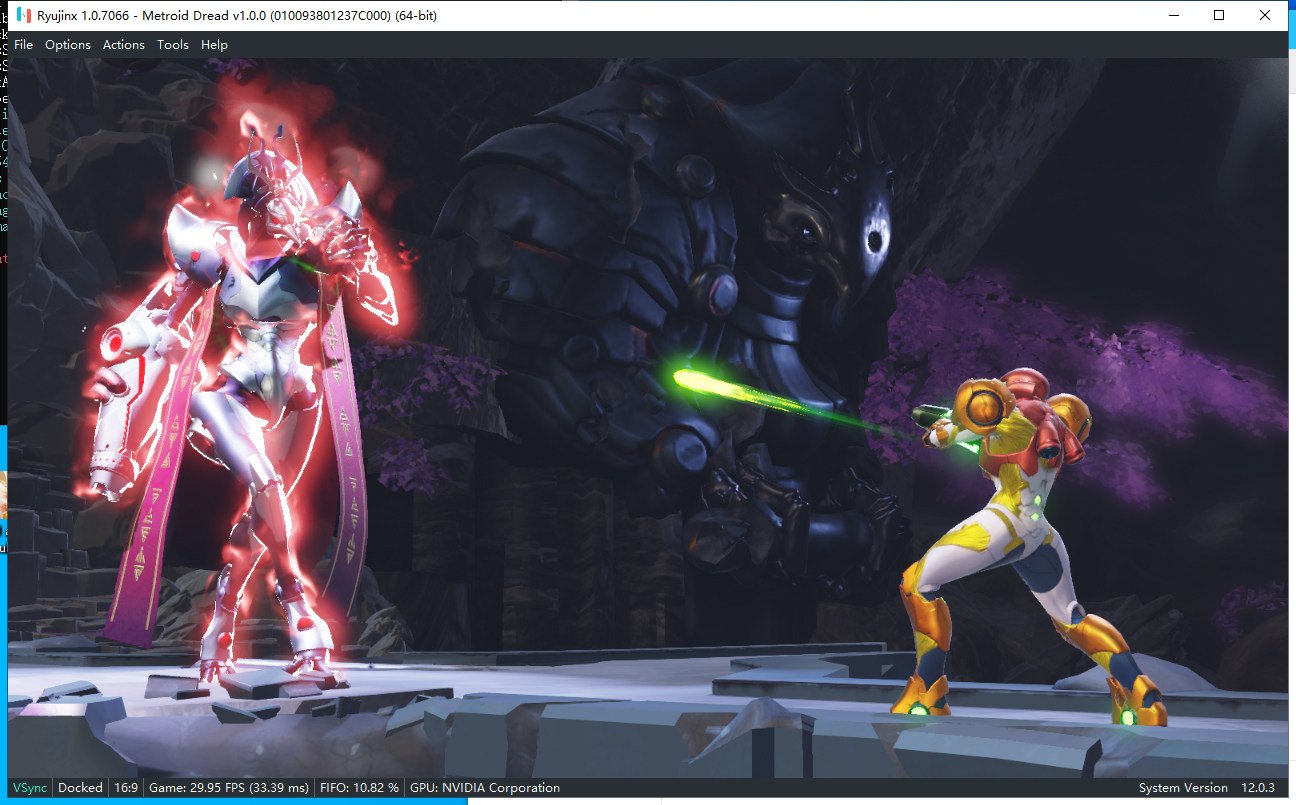Image resolution: width=1296 pixels, height=805 pixels.
Task: Click the Metroid Dread window title text
Action: point(237,16)
